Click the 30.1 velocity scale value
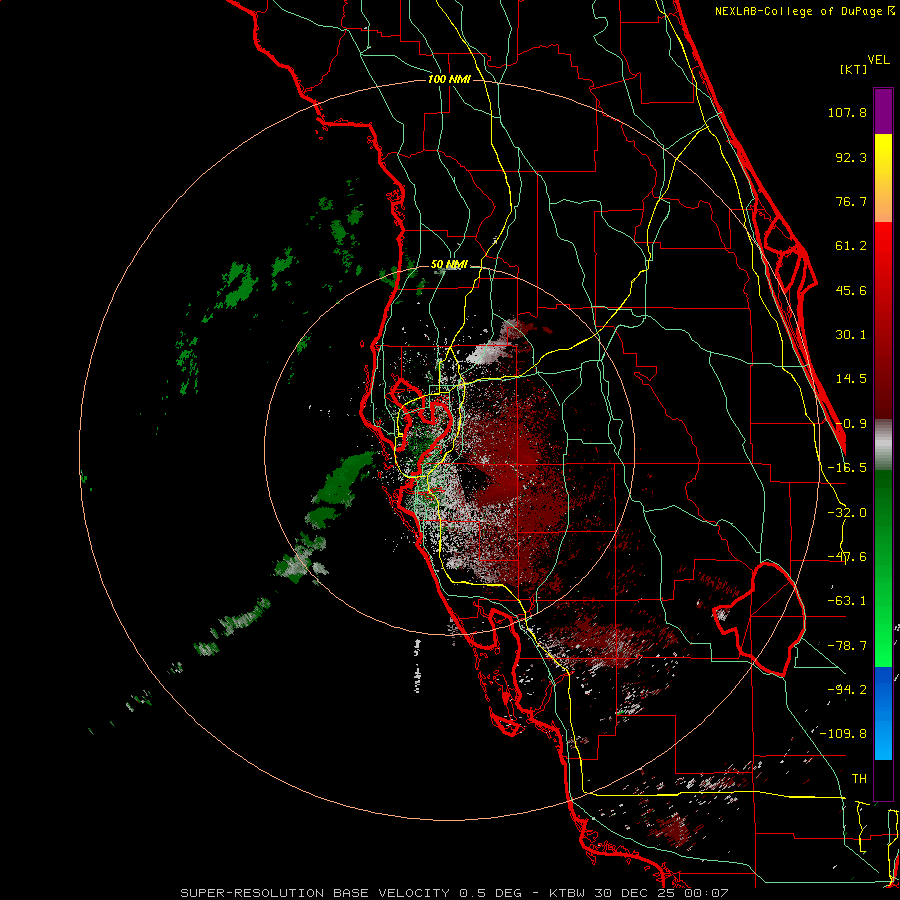This screenshot has width=900, height=900. [851, 335]
